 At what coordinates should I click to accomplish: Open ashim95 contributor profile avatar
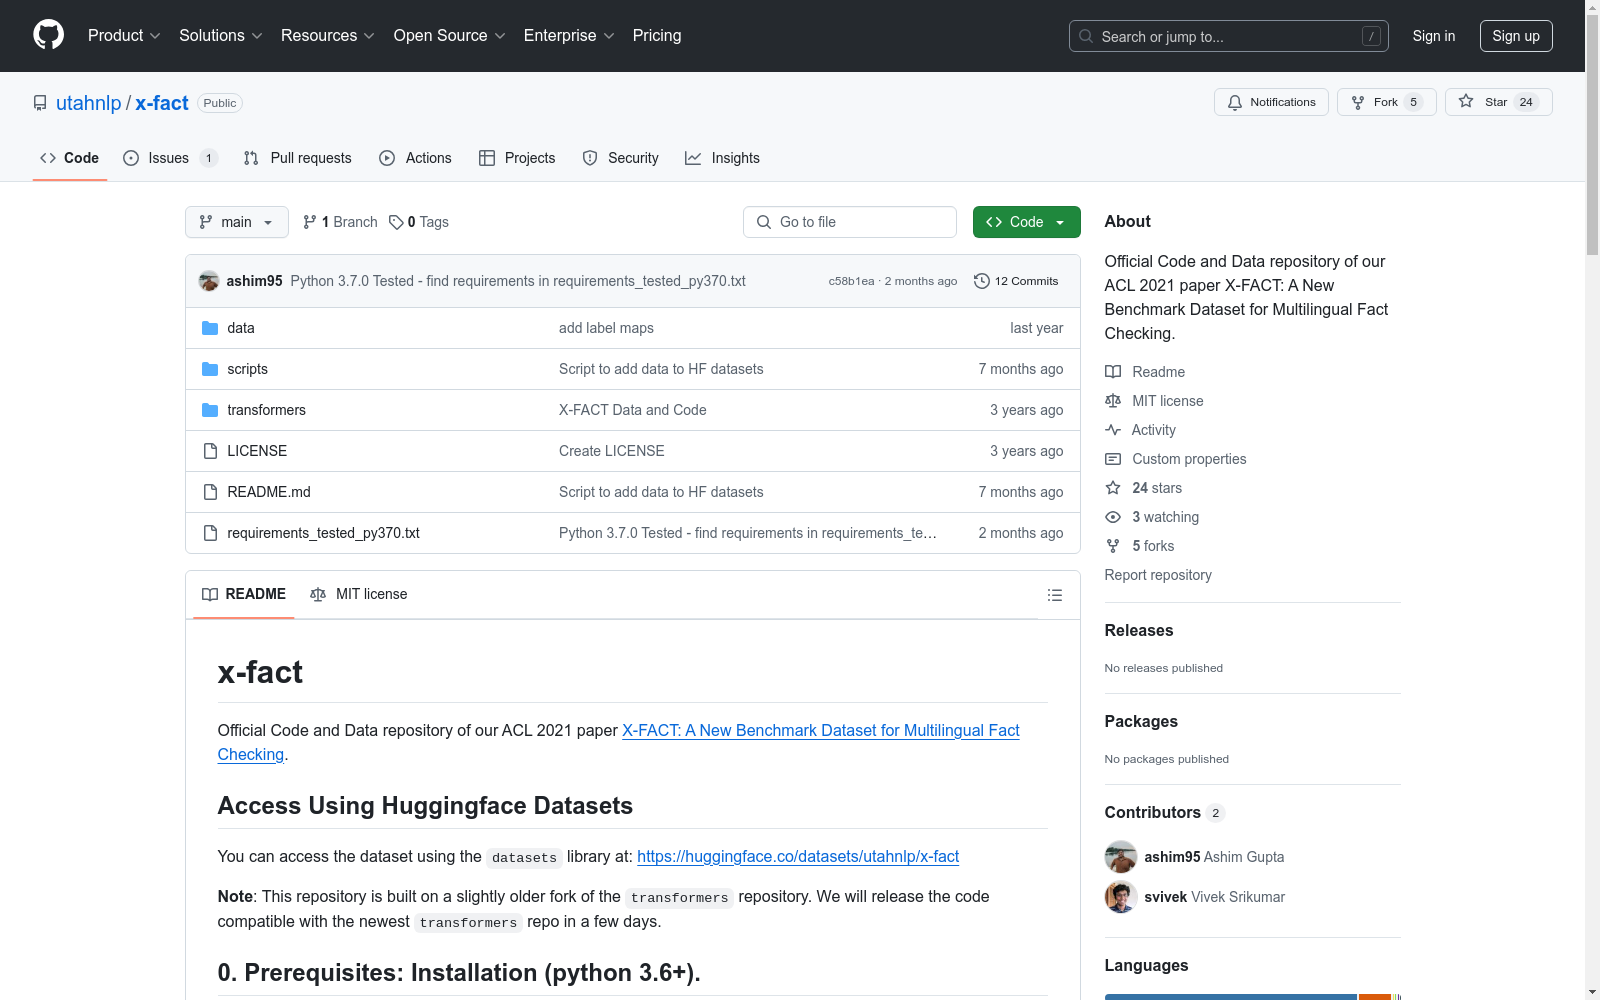tap(1121, 857)
